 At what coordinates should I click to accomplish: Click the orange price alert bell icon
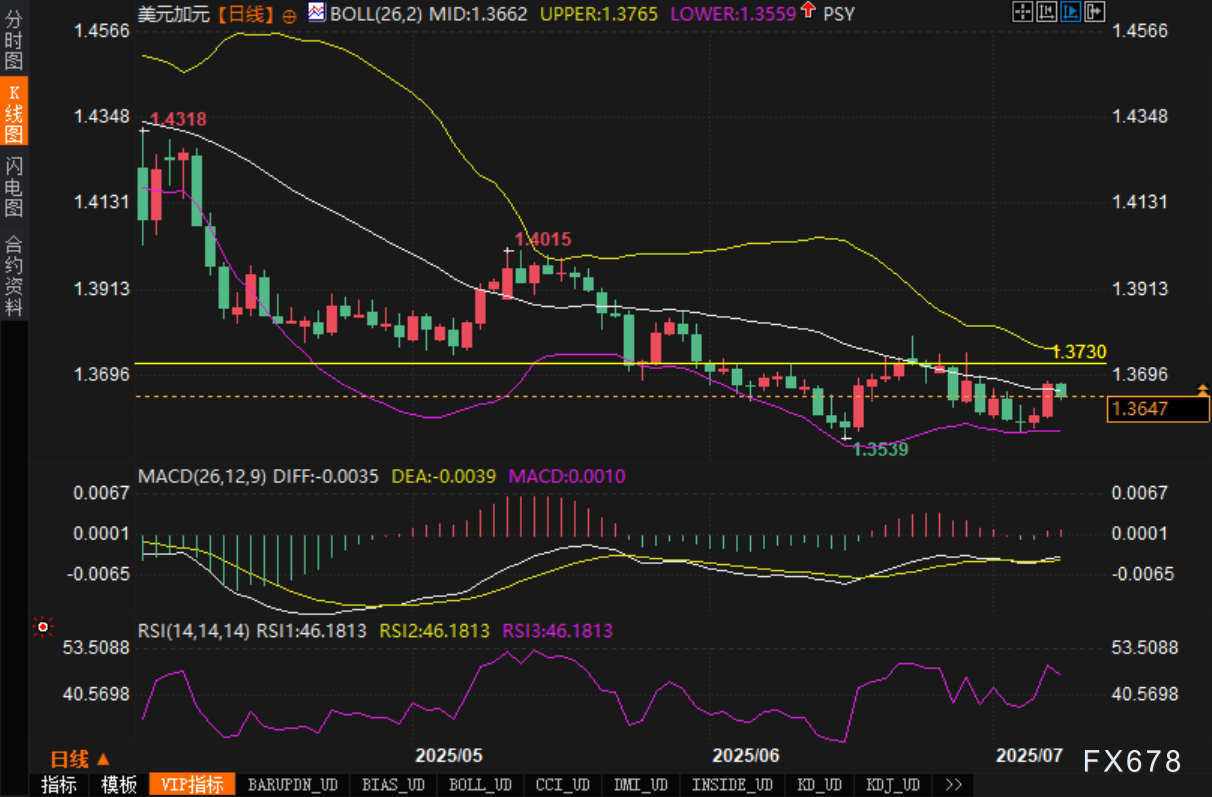(1203, 389)
